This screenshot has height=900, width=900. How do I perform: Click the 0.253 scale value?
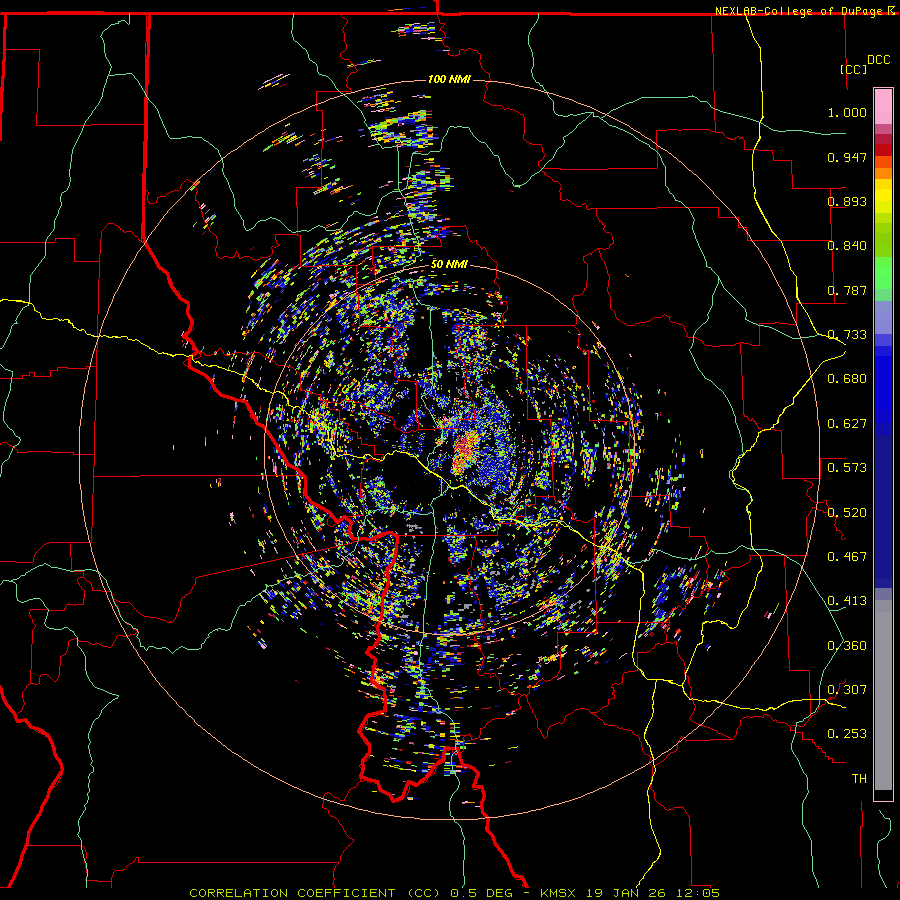point(847,734)
